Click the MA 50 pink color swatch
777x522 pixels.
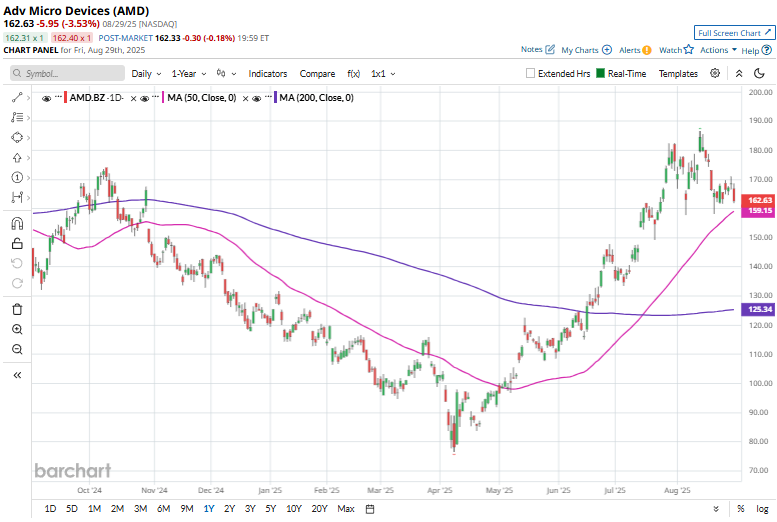[x=163, y=98]
